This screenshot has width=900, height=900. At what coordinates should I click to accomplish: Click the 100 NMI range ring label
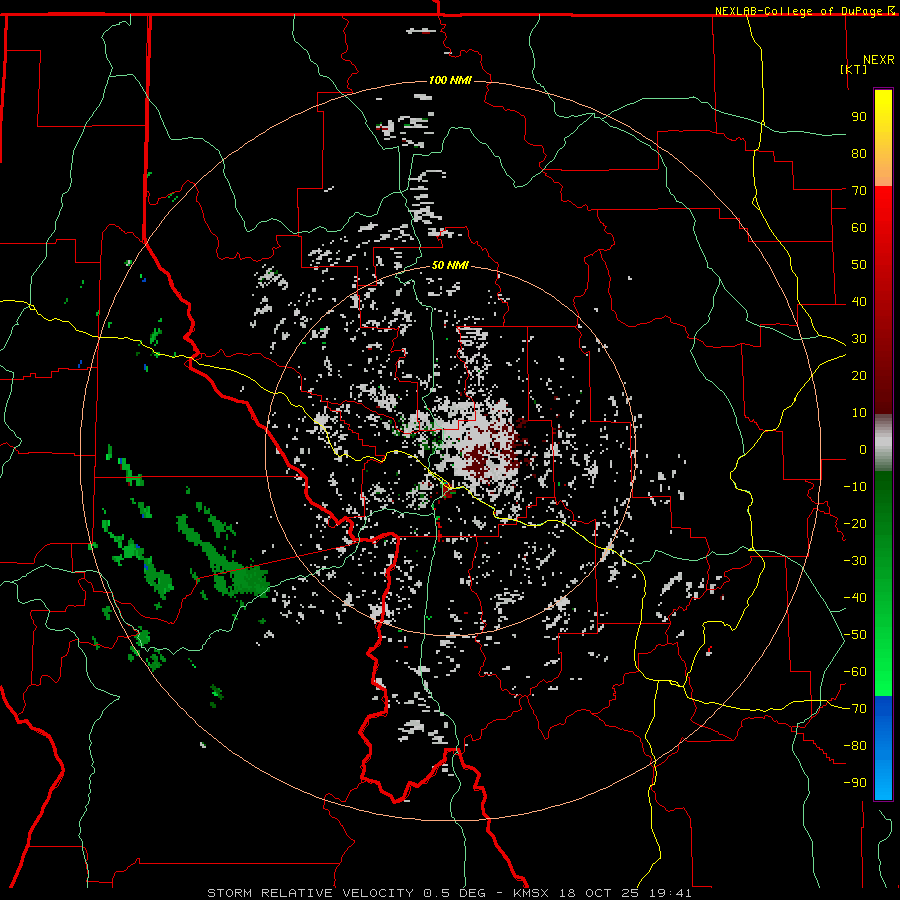coord(450,80)
